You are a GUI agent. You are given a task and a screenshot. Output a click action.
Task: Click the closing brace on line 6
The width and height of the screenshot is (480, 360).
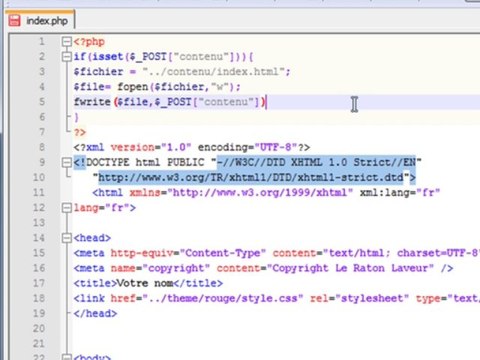click(77, 117)
